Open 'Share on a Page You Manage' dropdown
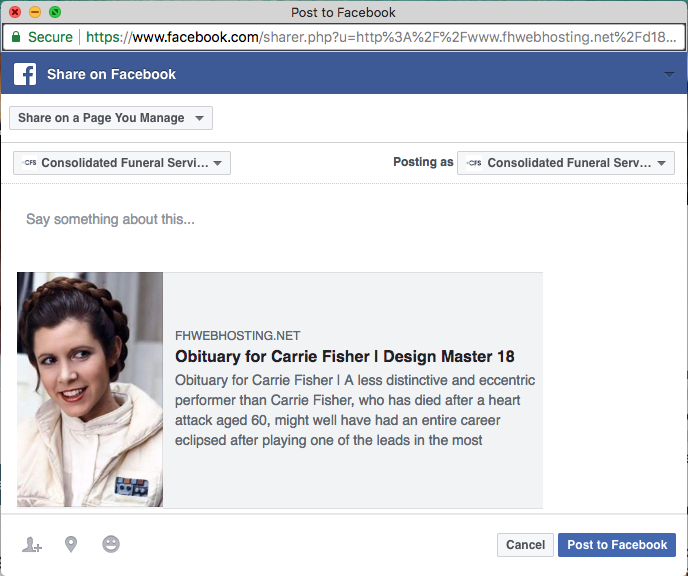 pos(111,118)
